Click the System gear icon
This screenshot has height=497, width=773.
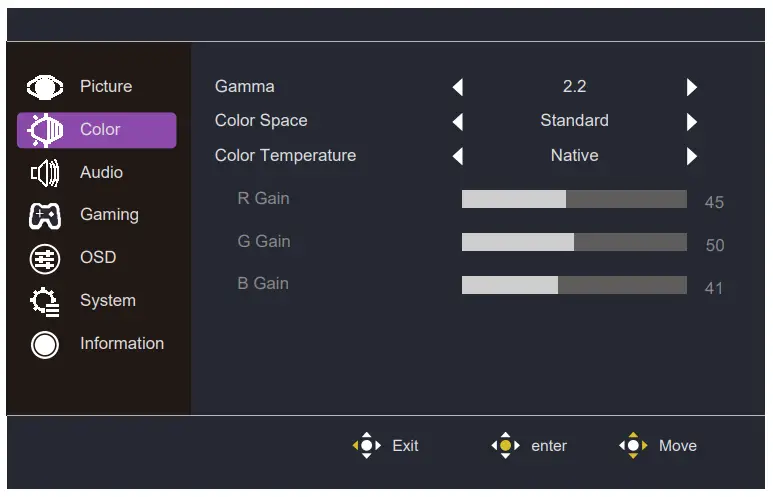coord(45,302)
